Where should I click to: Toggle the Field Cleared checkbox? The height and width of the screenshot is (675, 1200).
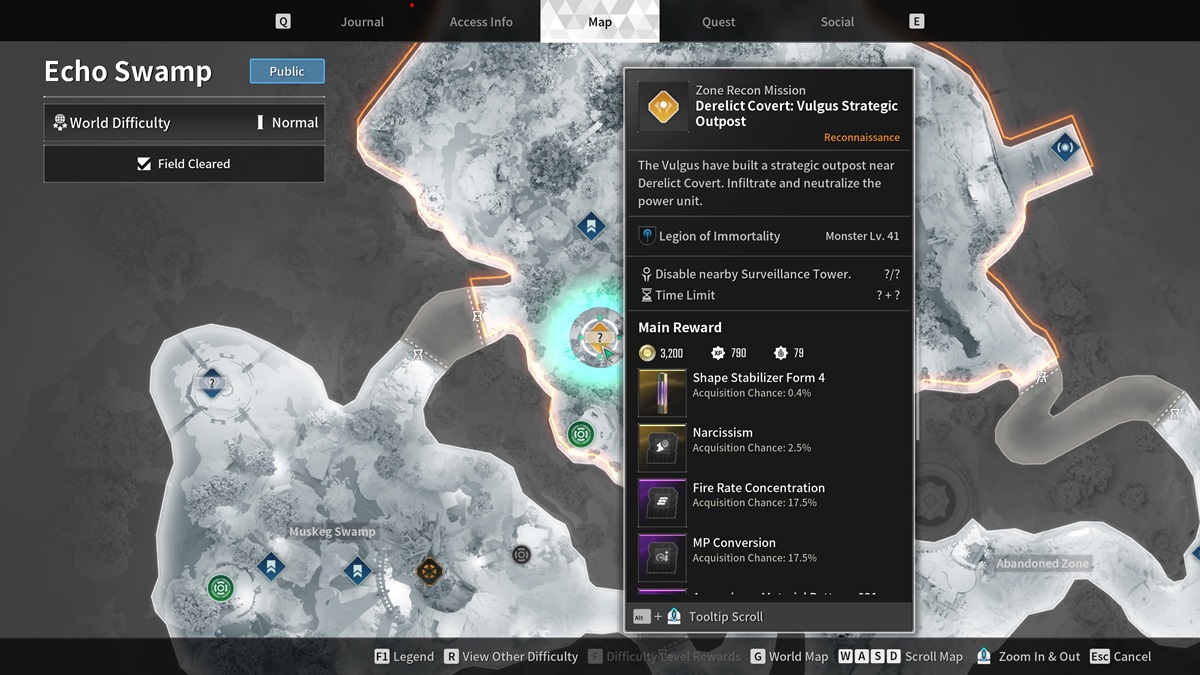(145, 164)
